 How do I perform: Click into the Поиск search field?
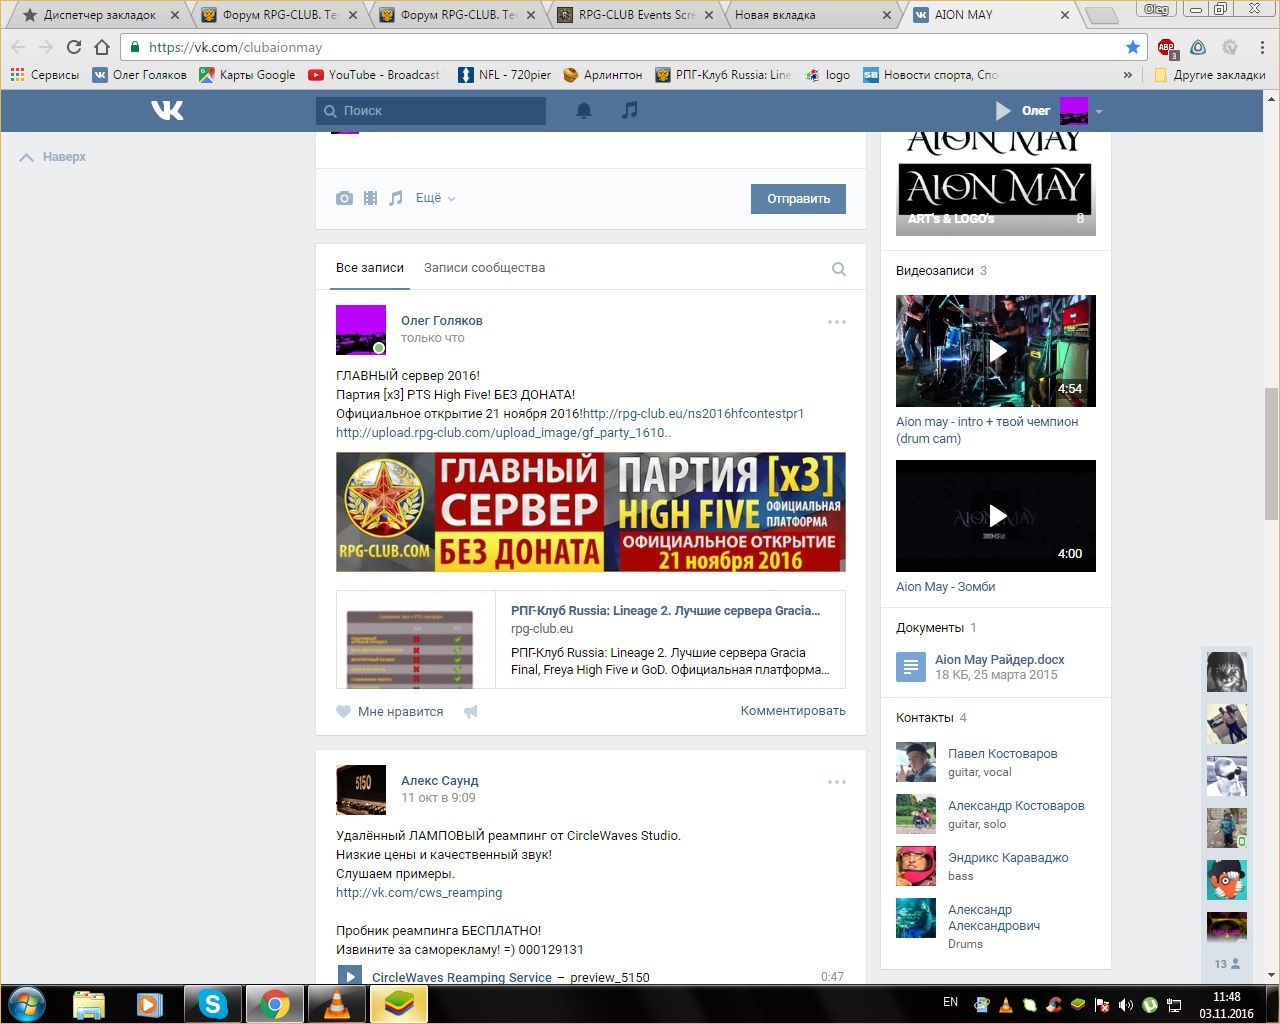431,111
